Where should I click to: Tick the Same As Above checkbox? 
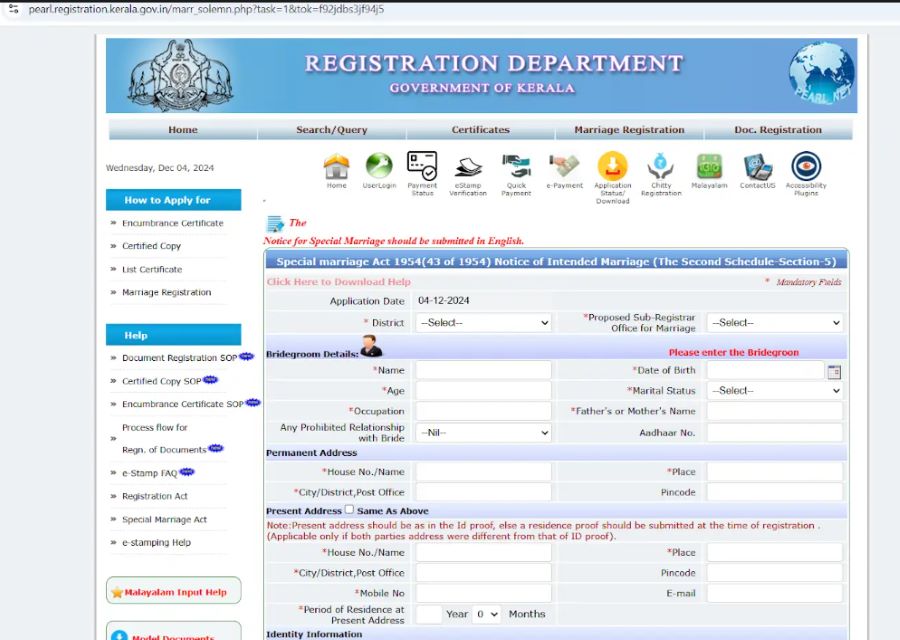pos(349,510)
